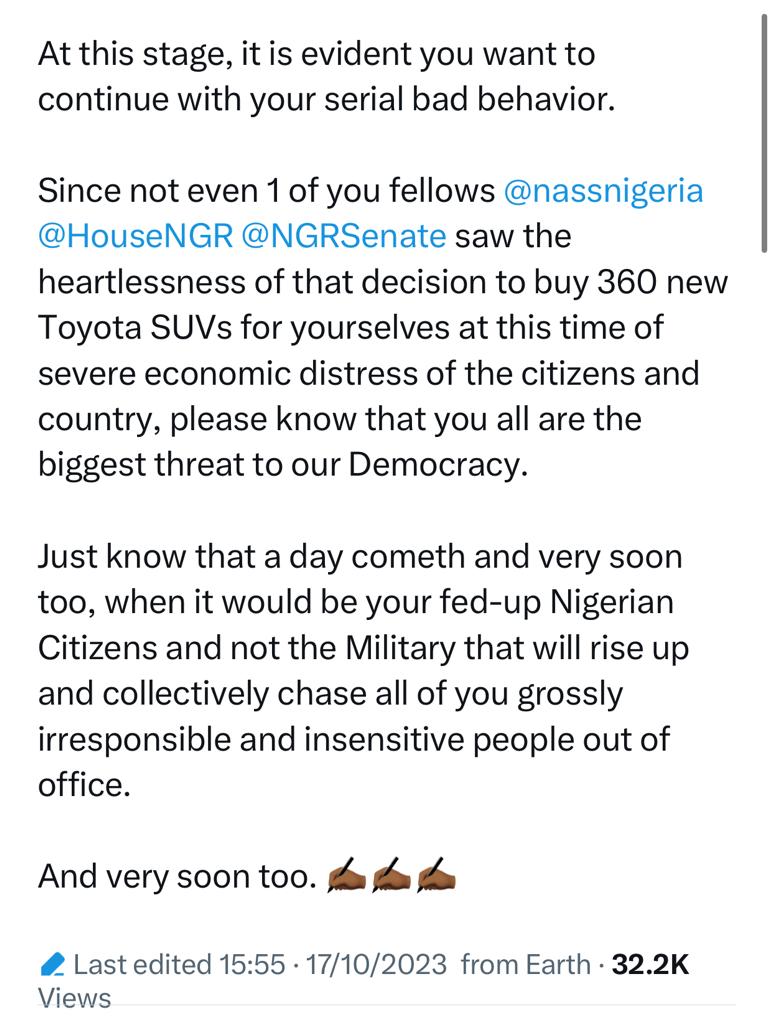Click the first writing hand emoji
This screenshot has width=773, height=1024.
(x=347, y=877)
